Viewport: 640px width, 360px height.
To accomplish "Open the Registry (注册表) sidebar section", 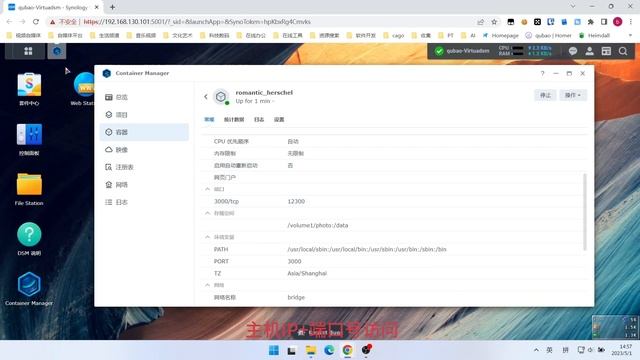I will (144, 167).
